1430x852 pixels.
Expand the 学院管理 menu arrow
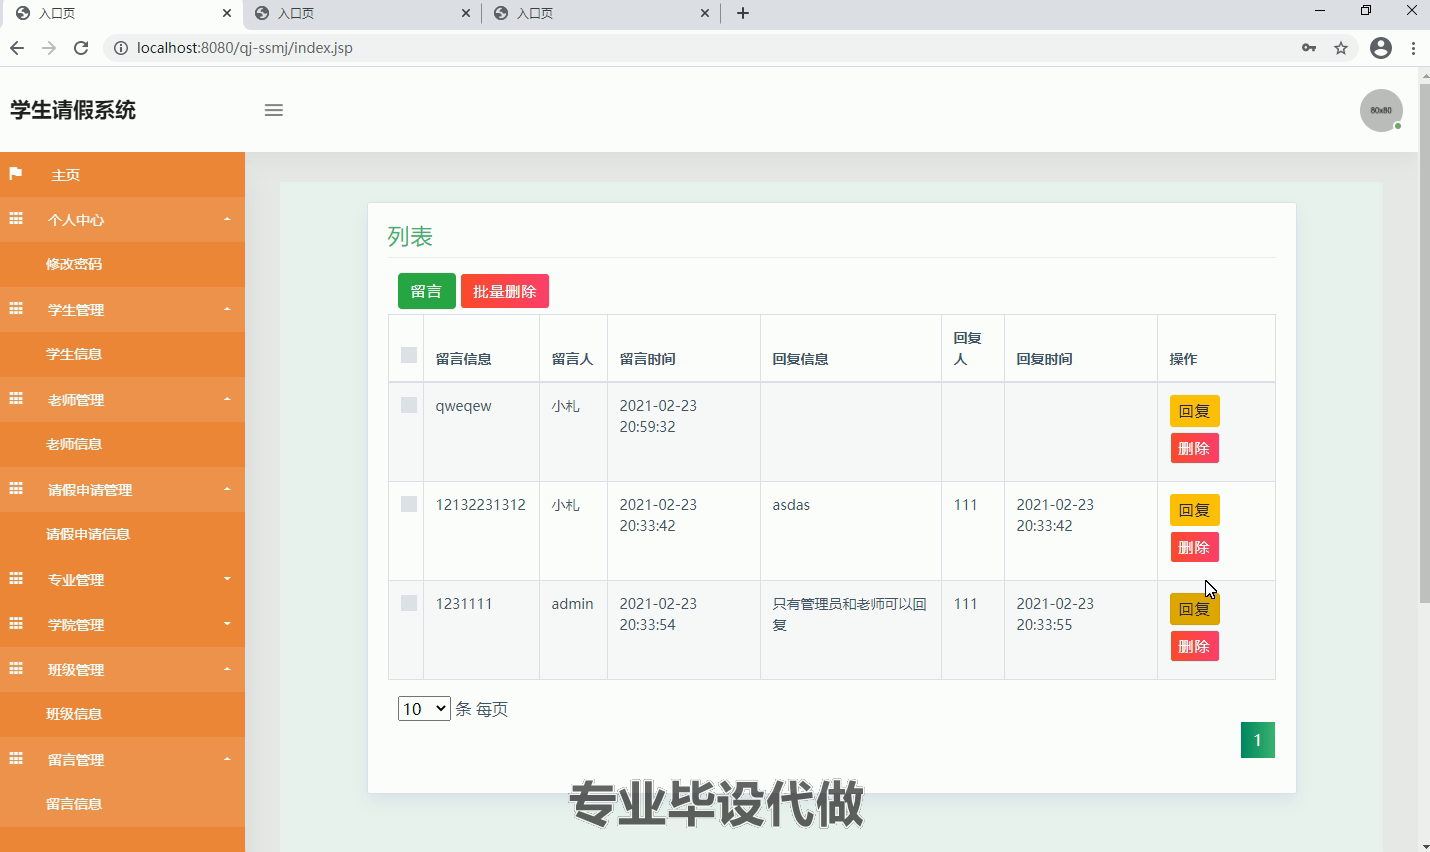pos(227,624)
